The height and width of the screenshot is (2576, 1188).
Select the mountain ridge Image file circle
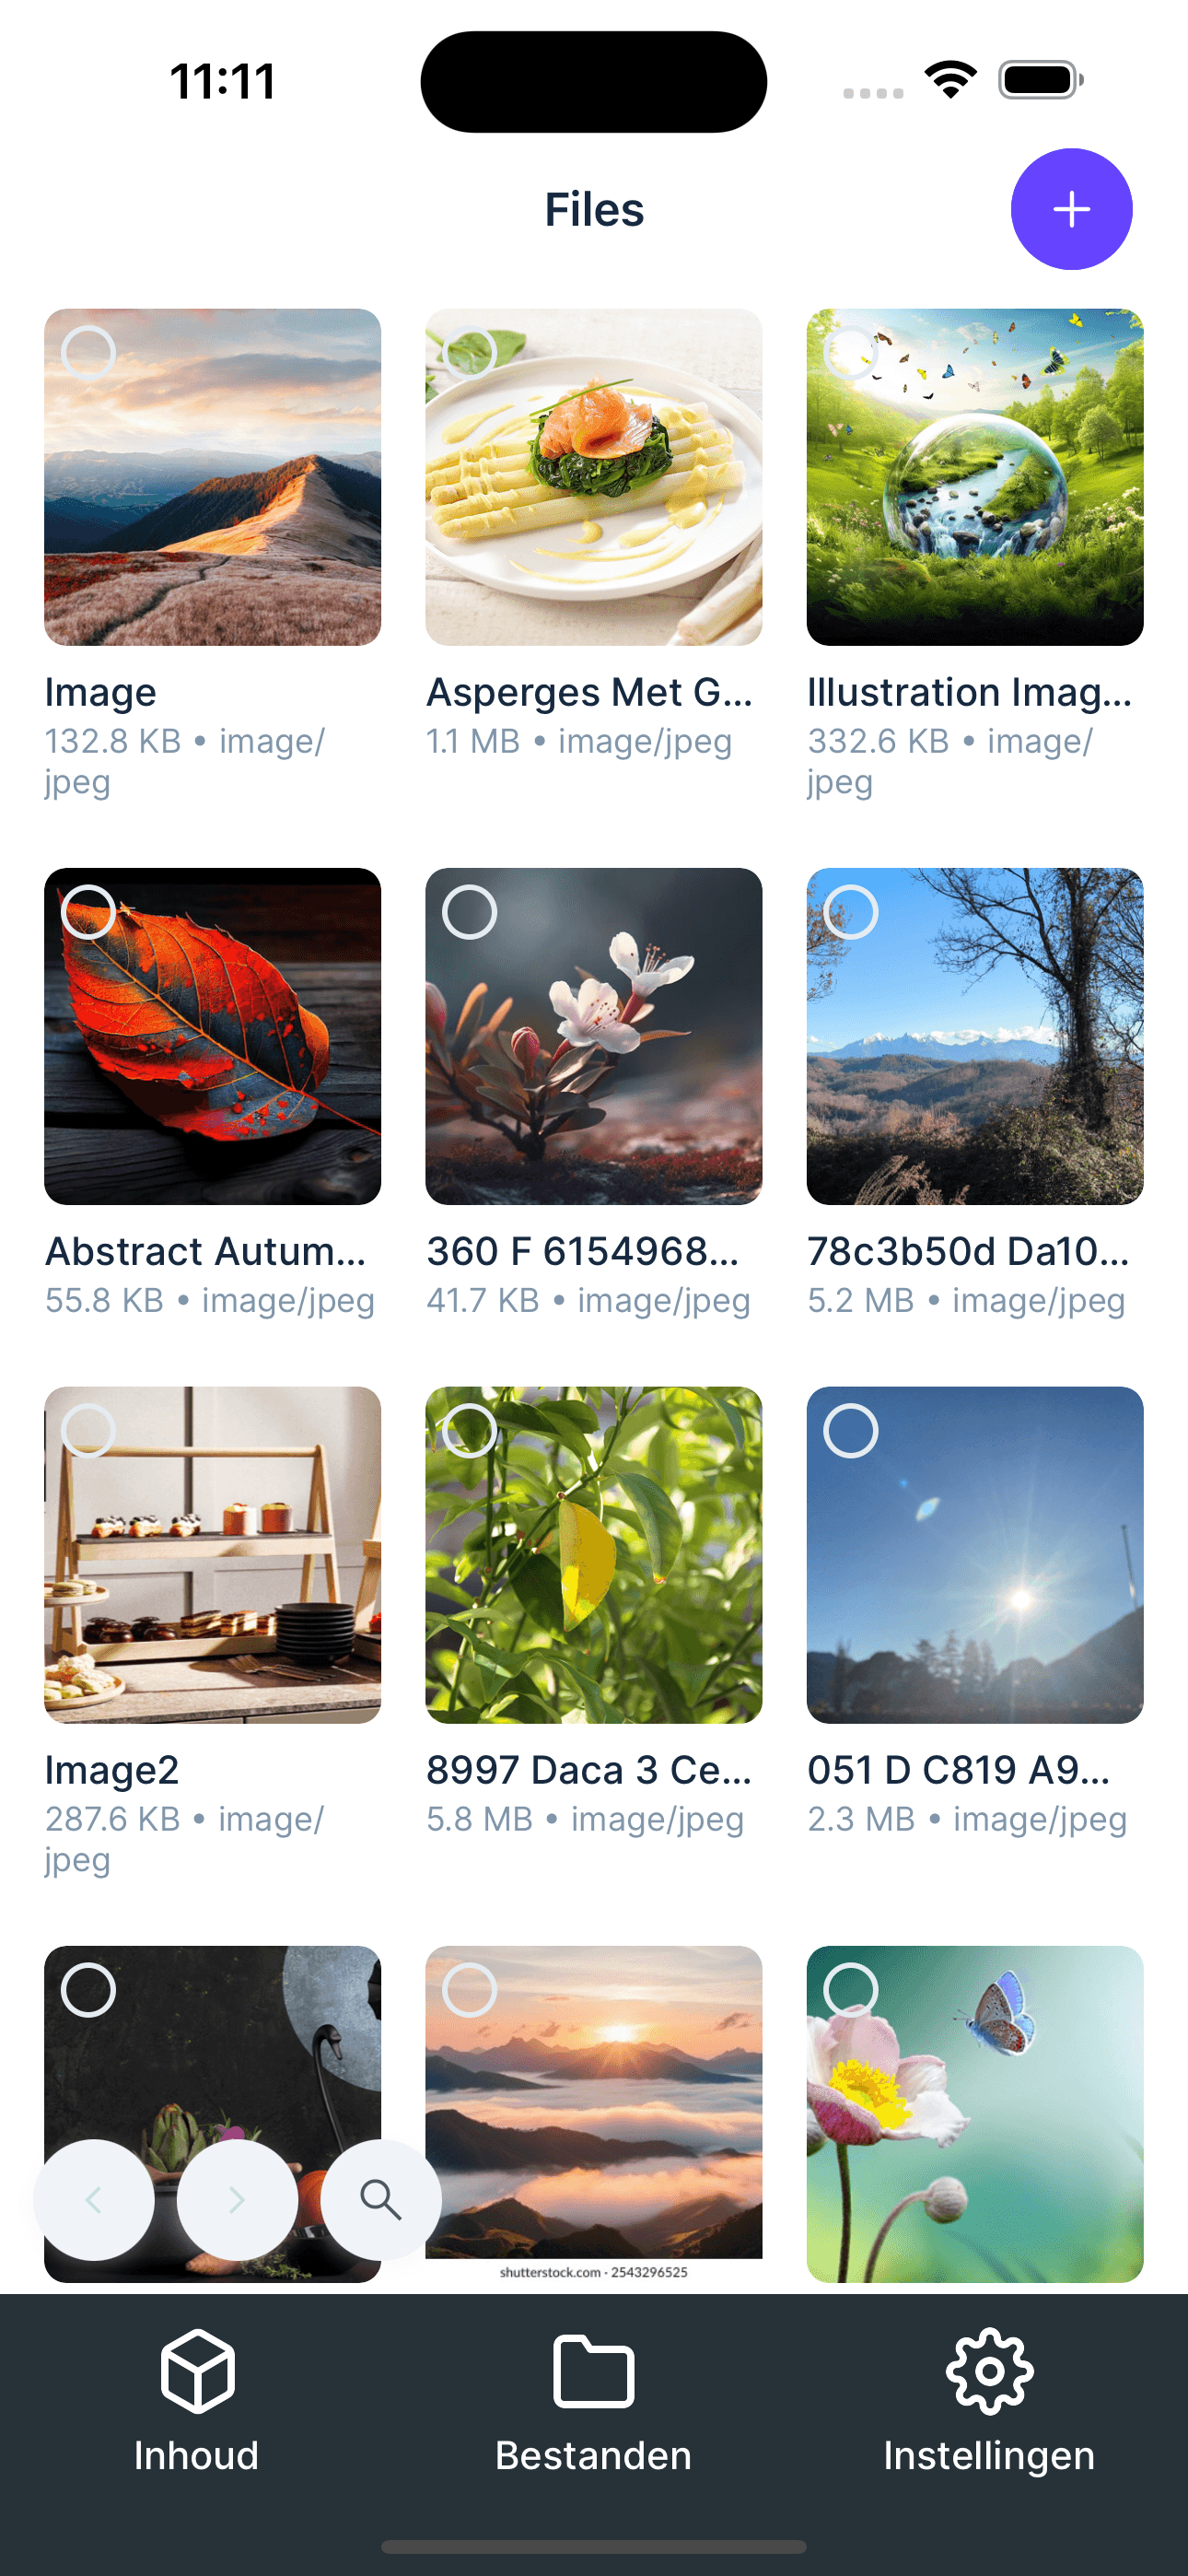(89, 353)
